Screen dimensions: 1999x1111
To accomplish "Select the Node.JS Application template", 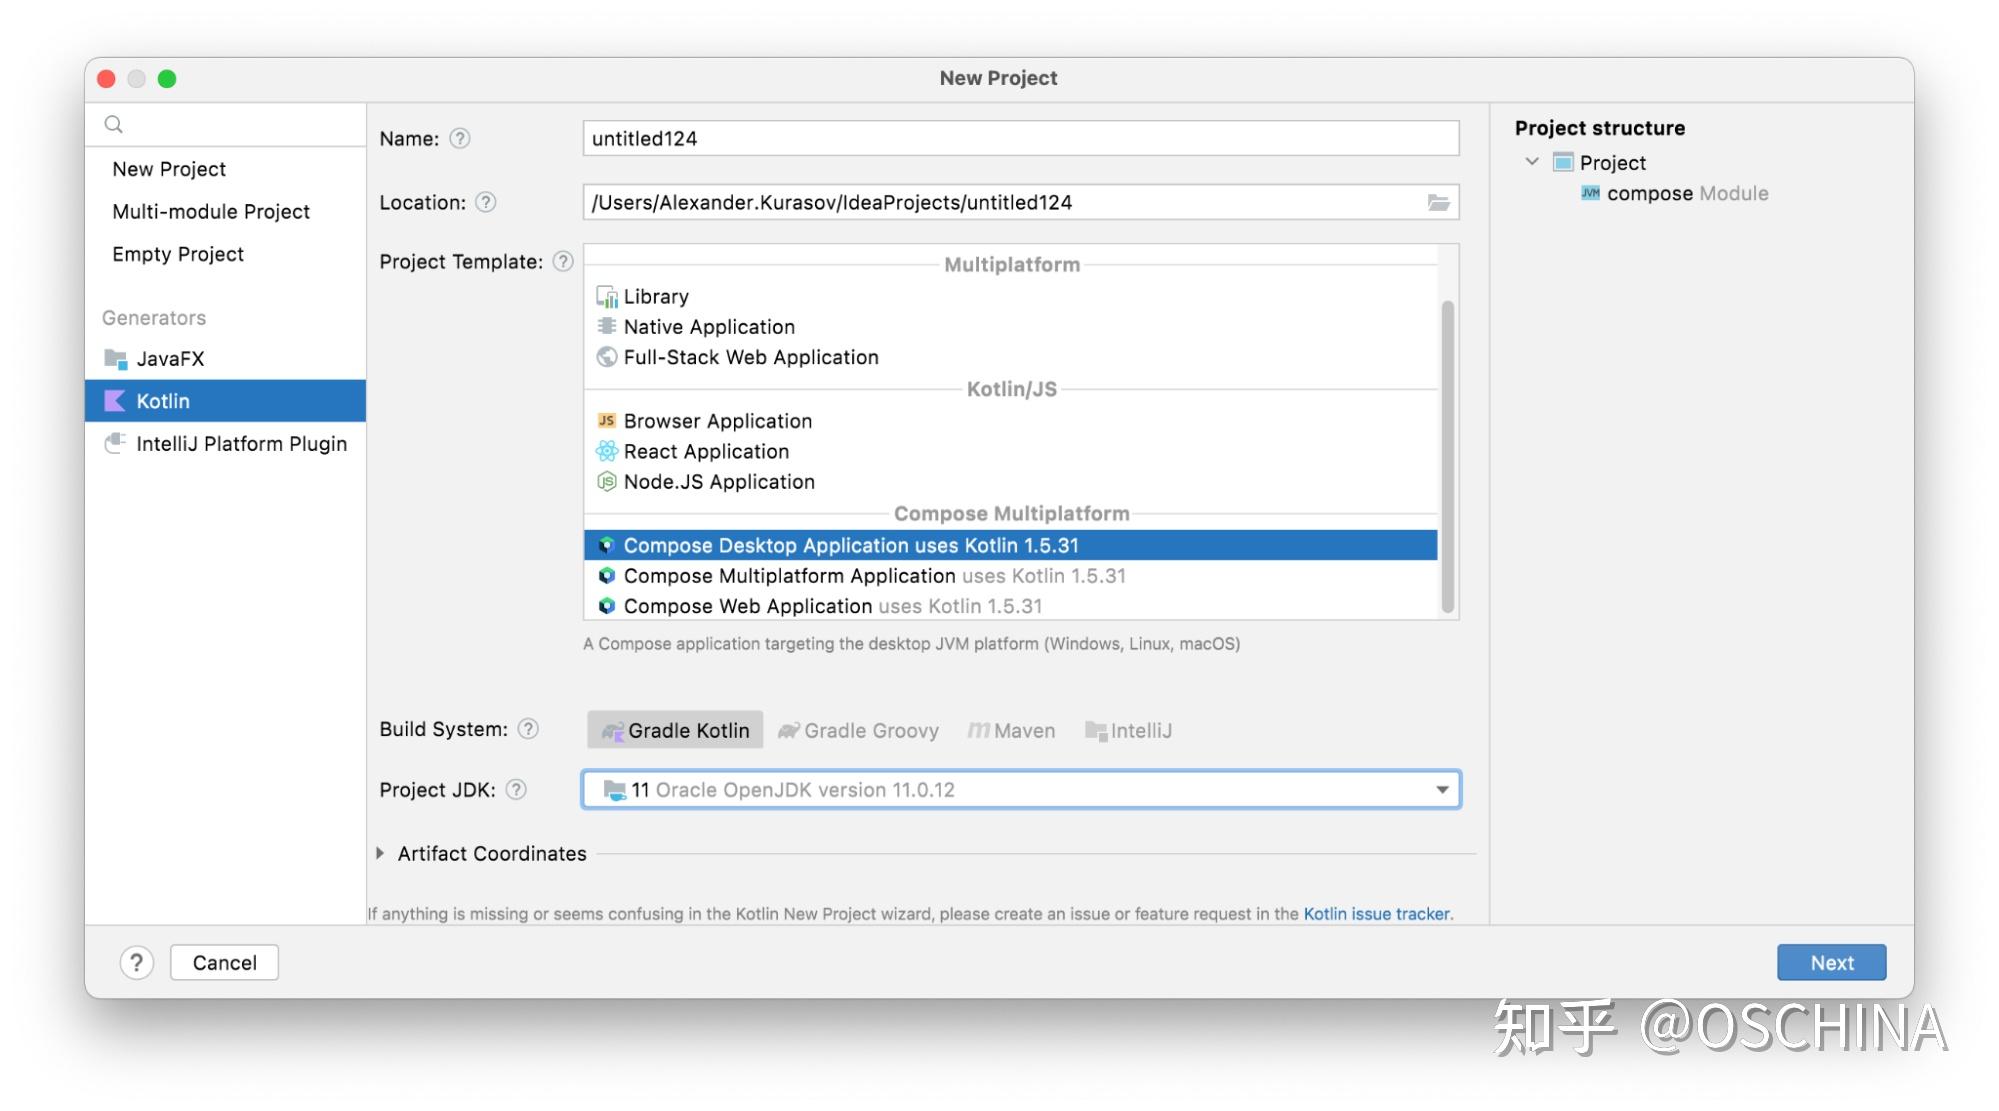I will coord(719,481).
